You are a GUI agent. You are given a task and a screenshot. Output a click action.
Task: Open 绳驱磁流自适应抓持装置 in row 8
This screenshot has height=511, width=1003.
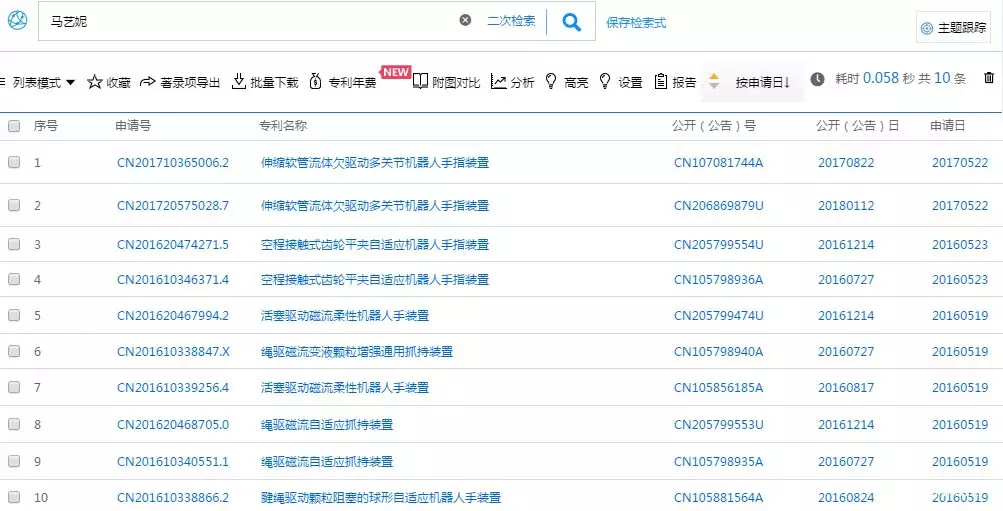[x=327, y=425]
